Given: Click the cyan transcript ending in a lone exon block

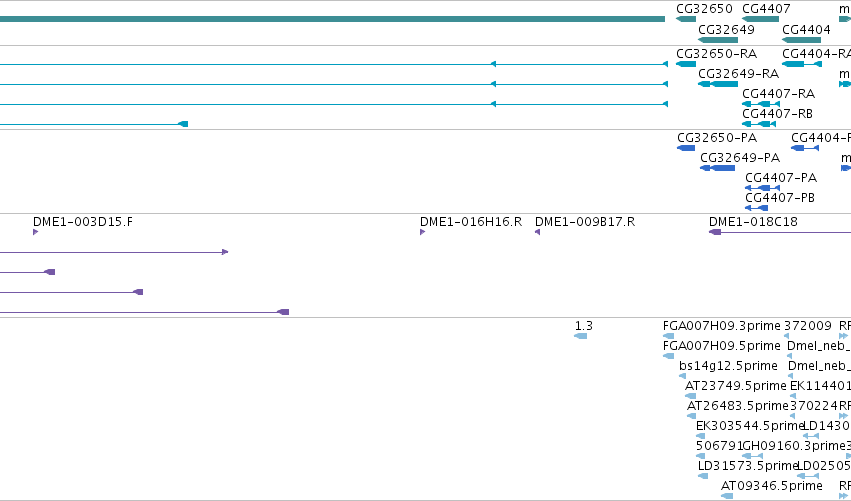Looking at the screenshot, I should point(94,124).
